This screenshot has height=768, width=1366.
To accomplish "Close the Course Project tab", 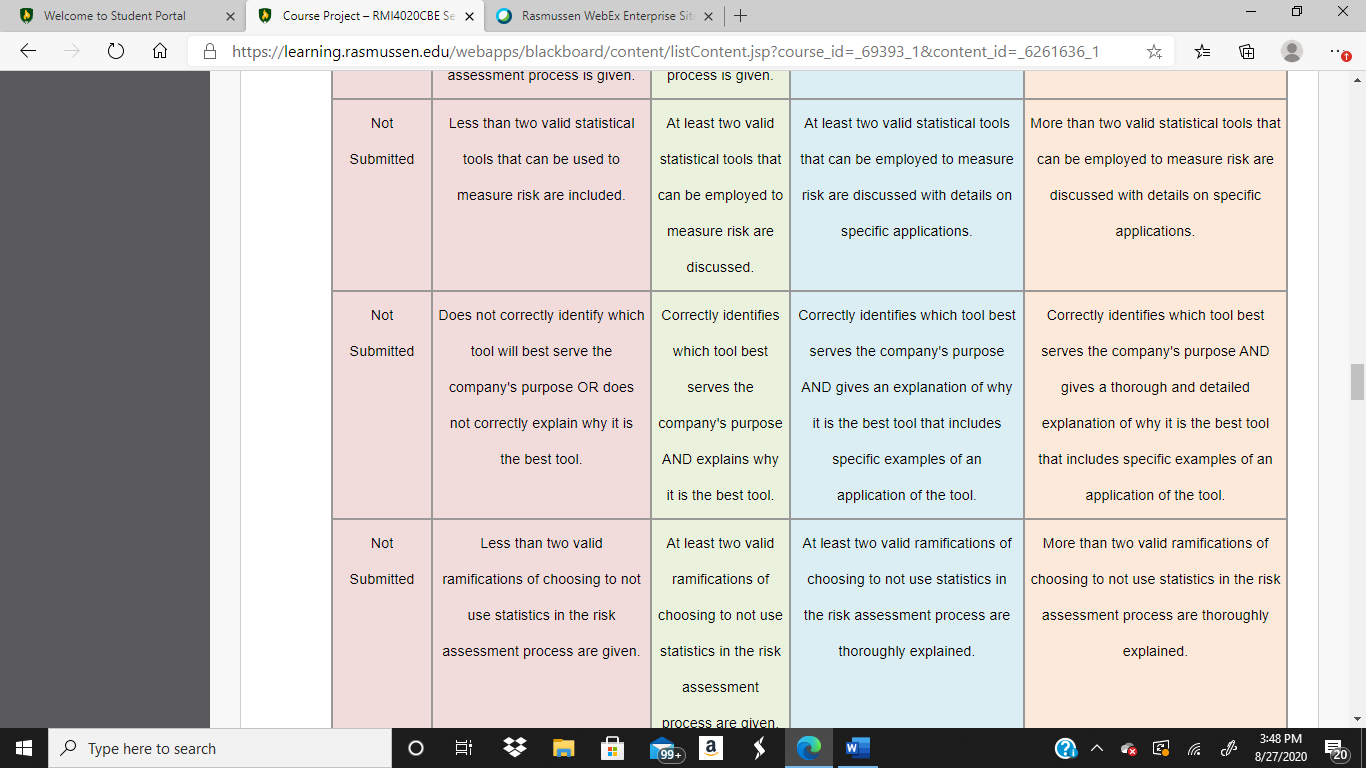I will click(x=469, y=16).
